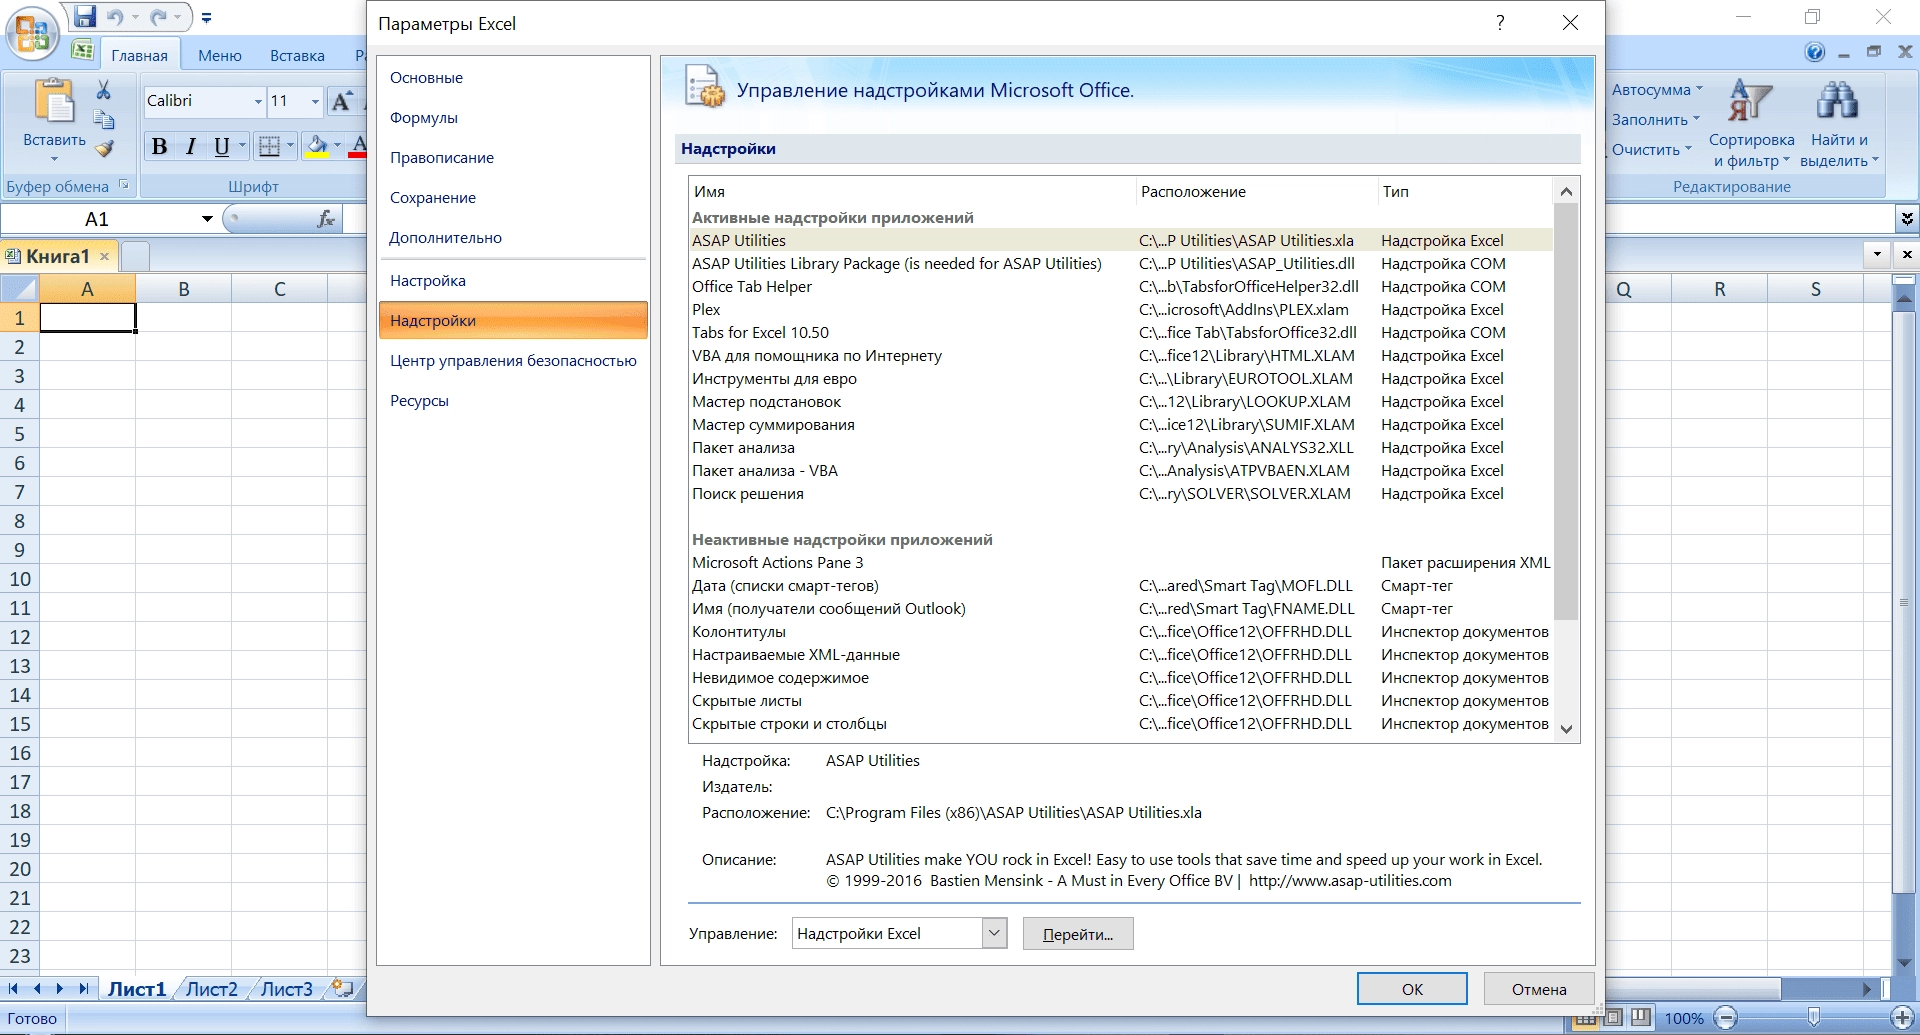Open underline style dropdown arrow
This screenshot has width=1920, height=1035.
tap(242, 147)
